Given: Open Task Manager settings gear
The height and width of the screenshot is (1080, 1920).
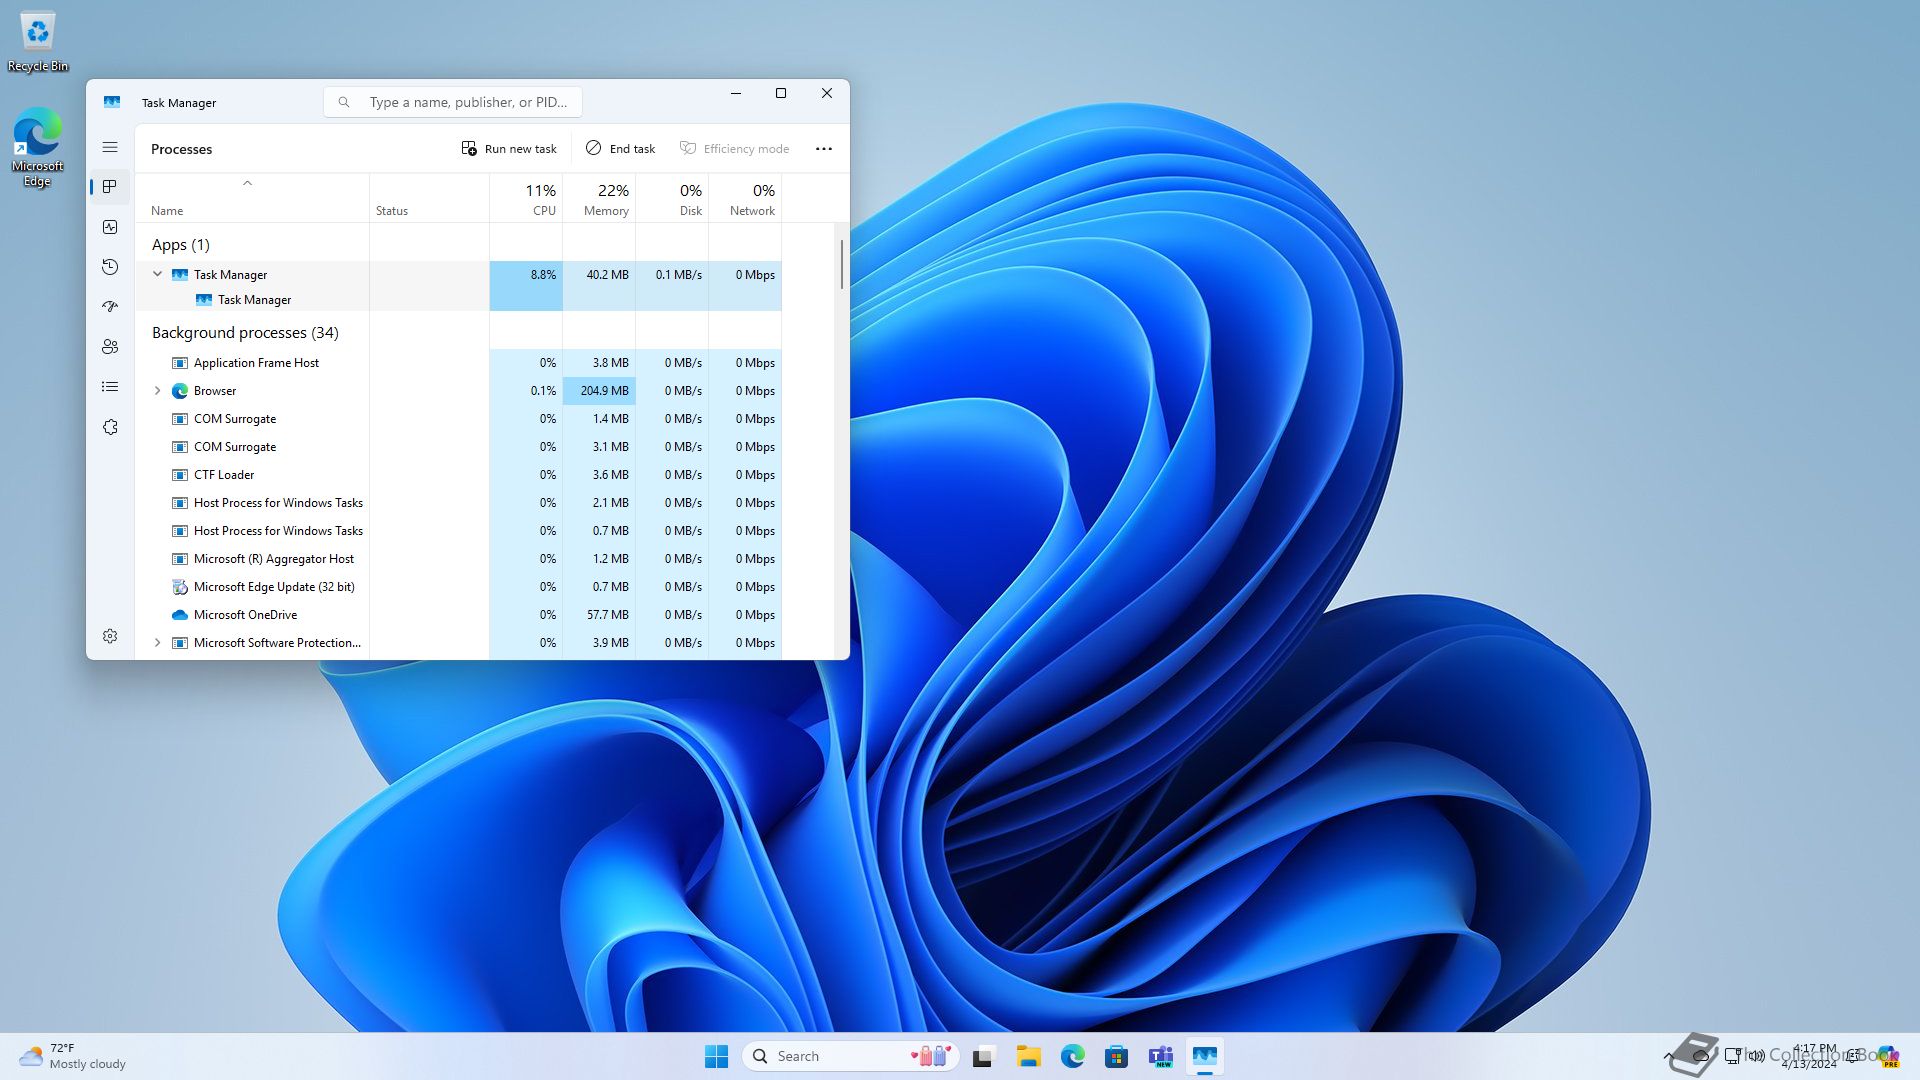Looking at the screenshot, I should 110,636.
